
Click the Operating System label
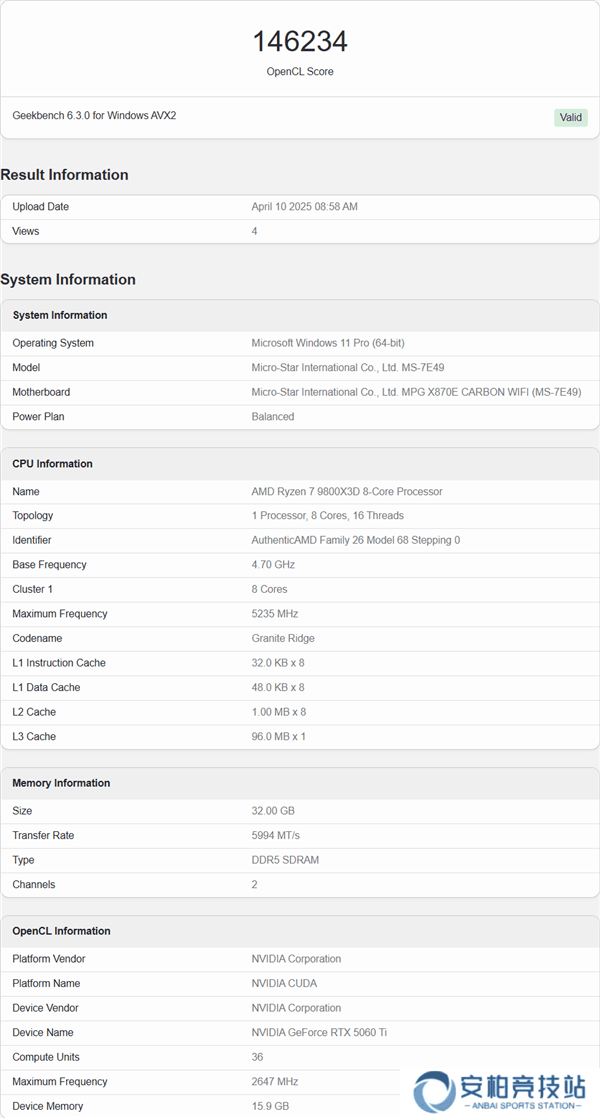coord(53,343)
